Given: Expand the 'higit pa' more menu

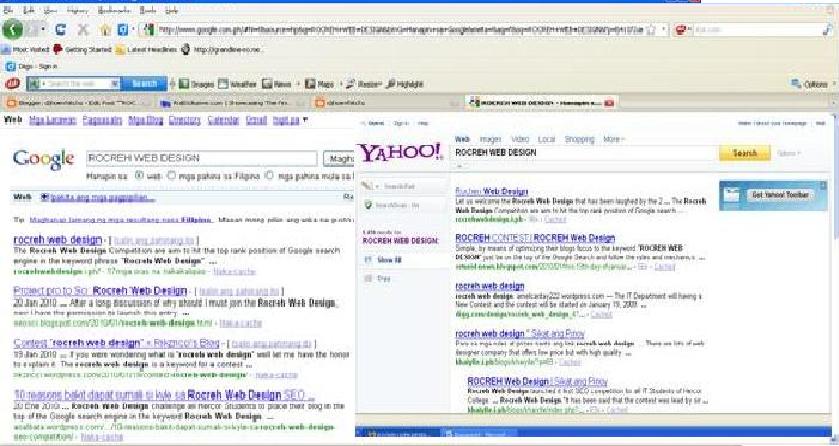Looking at the screenshot, I should point(289,120).
